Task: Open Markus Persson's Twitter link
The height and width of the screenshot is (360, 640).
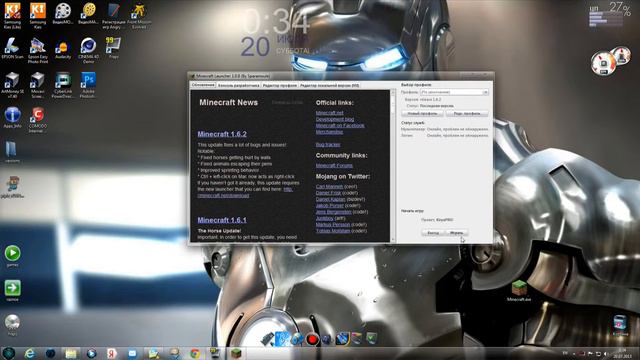Action: (x=333, y=224)
